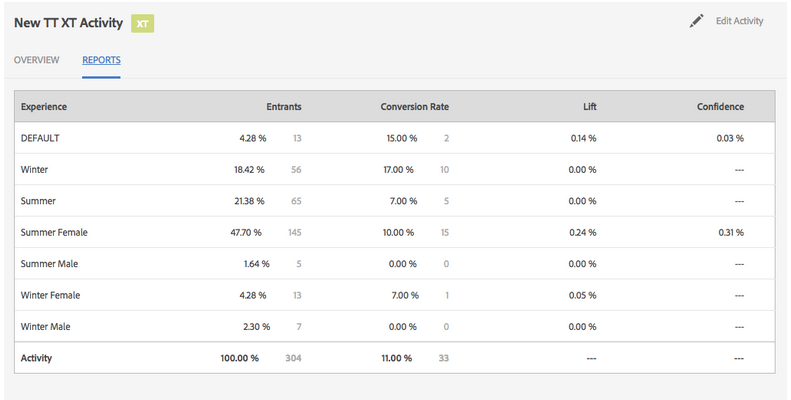Click the pencil edit icon
791x400 pixels.
[x=697, y=21]
